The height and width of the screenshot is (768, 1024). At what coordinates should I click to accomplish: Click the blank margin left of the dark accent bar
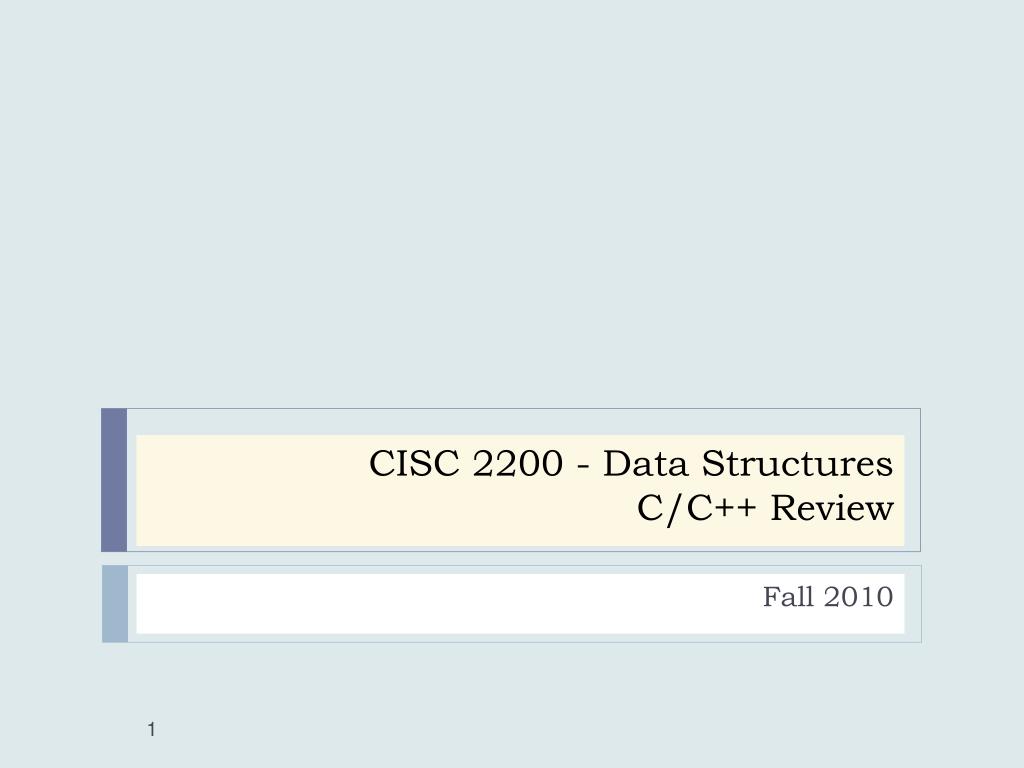point(50,480)
